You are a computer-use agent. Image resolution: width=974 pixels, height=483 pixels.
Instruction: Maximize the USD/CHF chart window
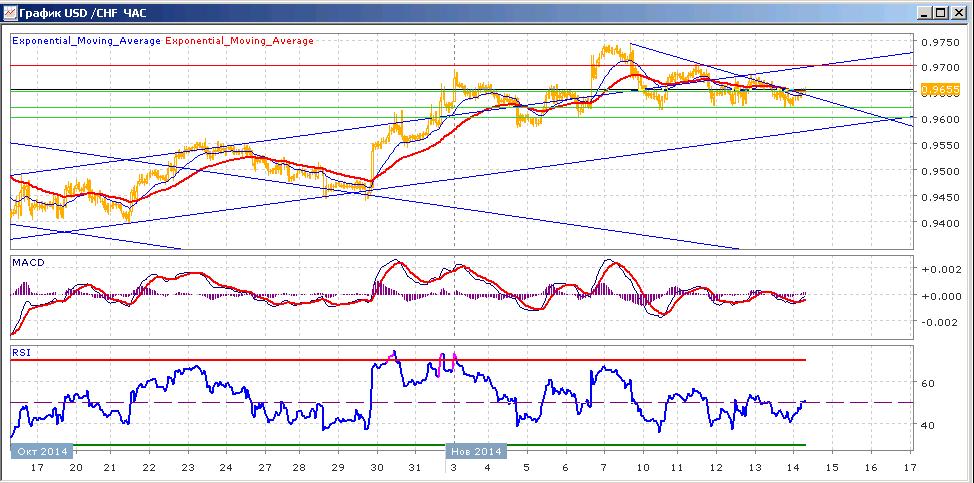[x=941, y=12]
